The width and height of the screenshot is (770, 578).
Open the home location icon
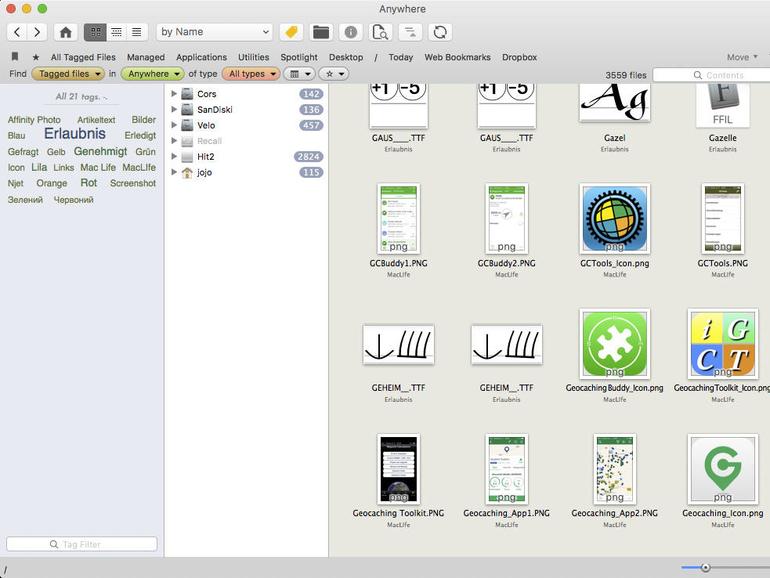pyautogui.click(x=65, y=32)
